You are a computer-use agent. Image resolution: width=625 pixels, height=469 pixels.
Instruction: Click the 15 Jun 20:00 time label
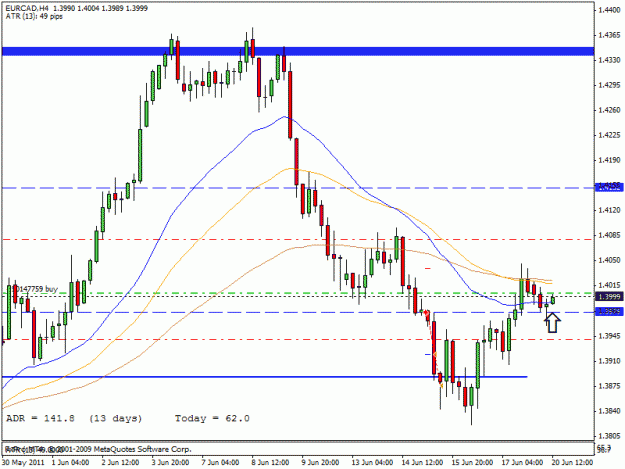point(472,463)
